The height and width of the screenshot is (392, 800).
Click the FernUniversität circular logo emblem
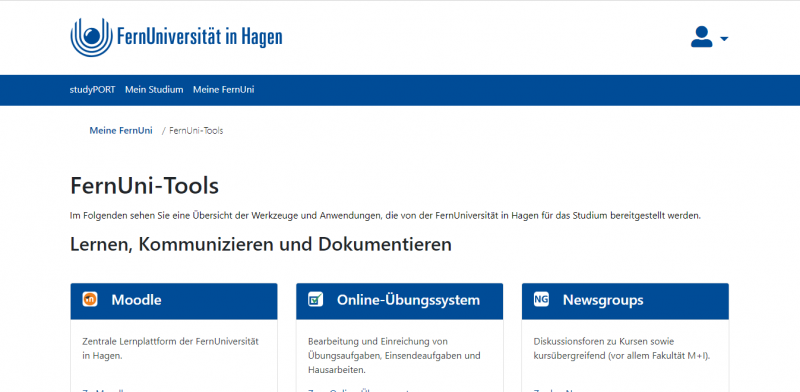tap(91, 37)
